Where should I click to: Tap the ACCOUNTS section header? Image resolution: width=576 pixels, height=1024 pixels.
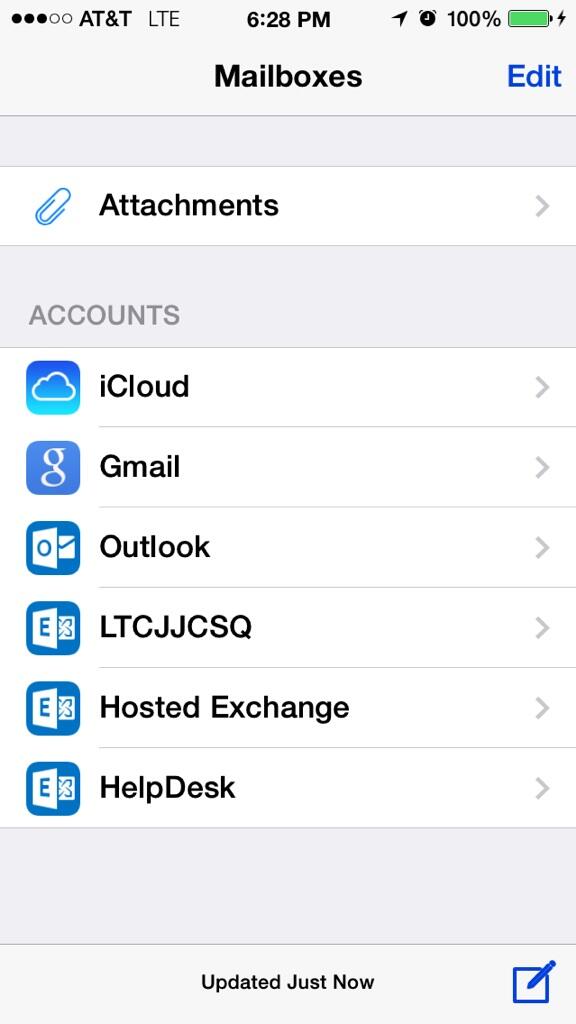point(104,315)
